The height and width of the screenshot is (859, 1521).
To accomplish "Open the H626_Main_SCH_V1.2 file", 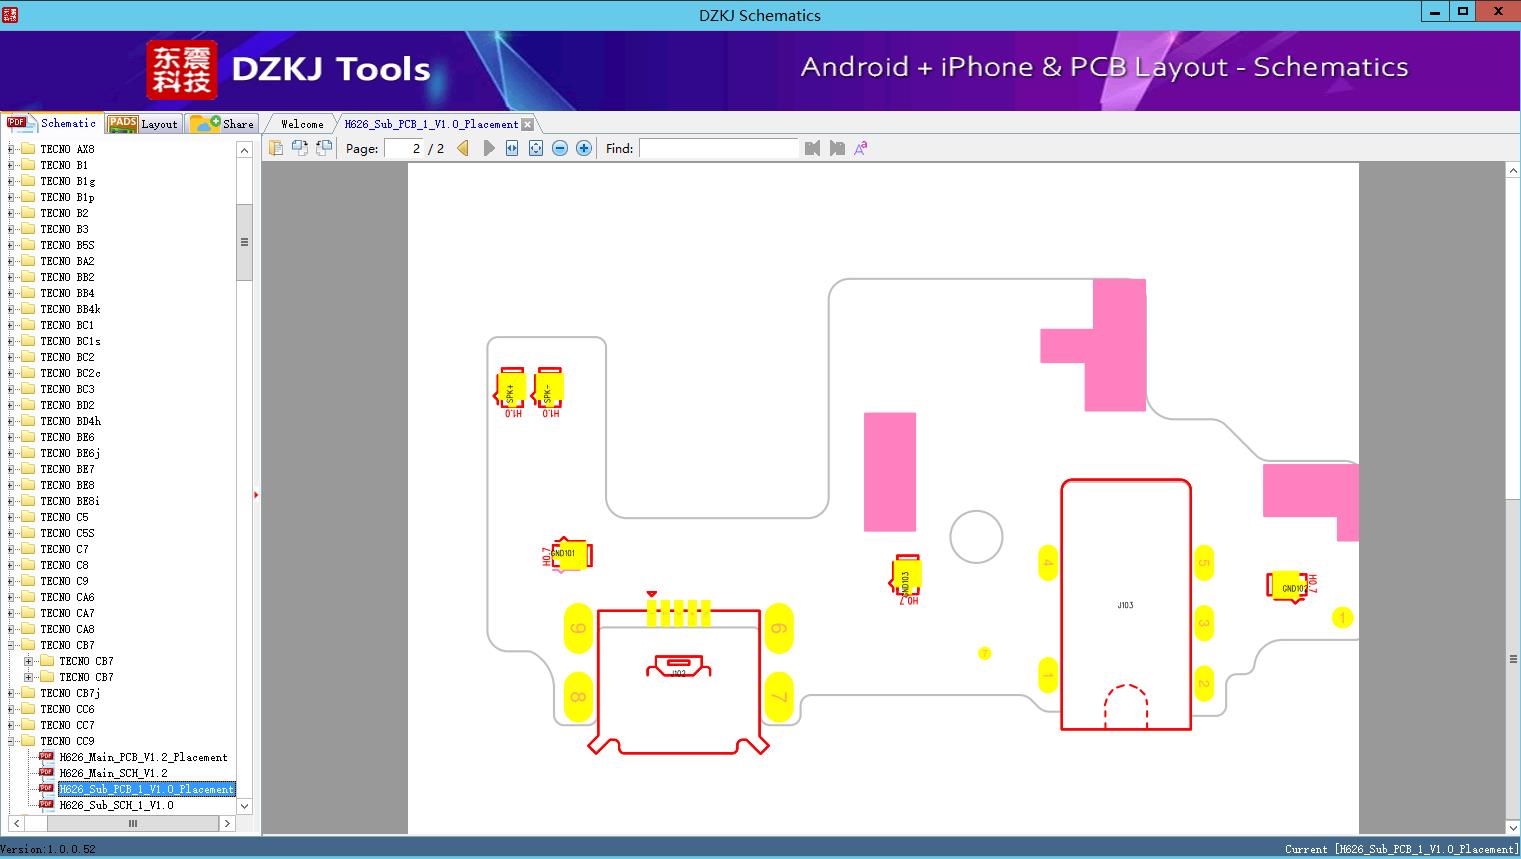I will [x=113, y=773].
